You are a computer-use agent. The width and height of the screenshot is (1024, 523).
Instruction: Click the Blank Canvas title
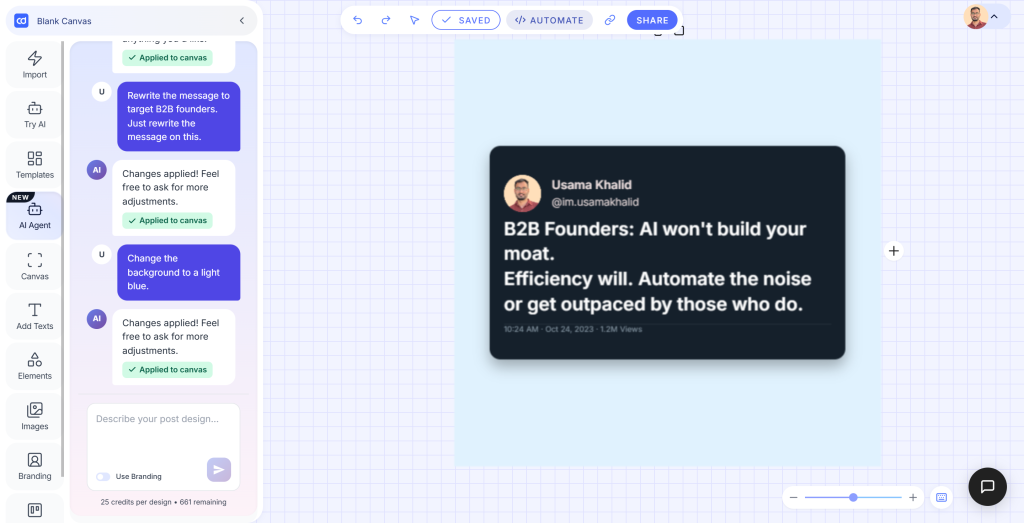64,21
